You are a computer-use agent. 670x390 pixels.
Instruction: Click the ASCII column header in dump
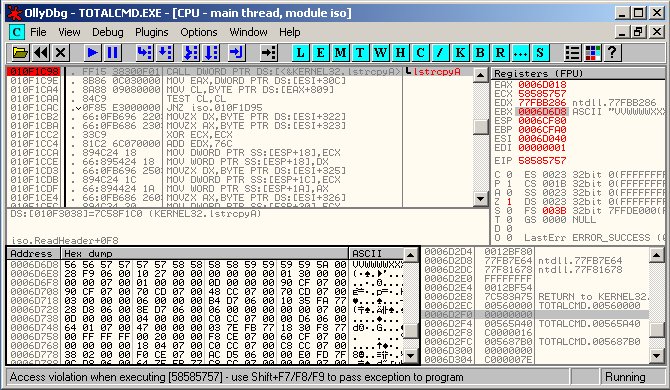click(376, 253)
